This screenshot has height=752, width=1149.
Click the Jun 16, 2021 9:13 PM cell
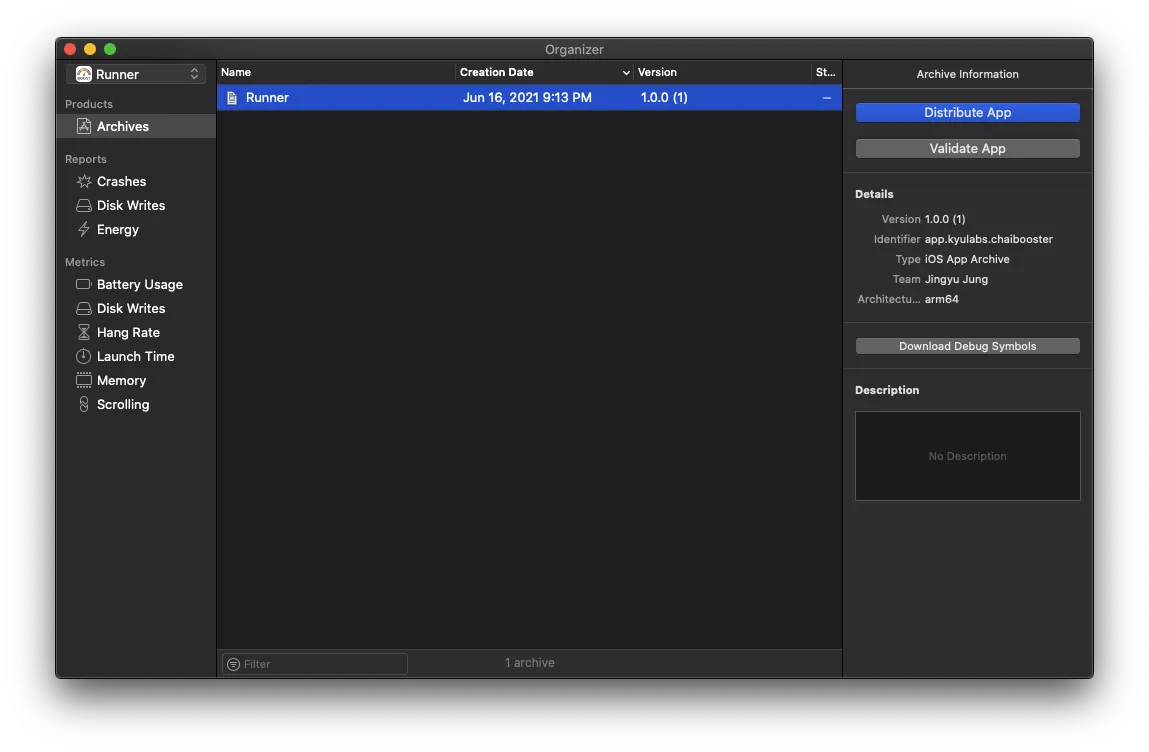527,97
